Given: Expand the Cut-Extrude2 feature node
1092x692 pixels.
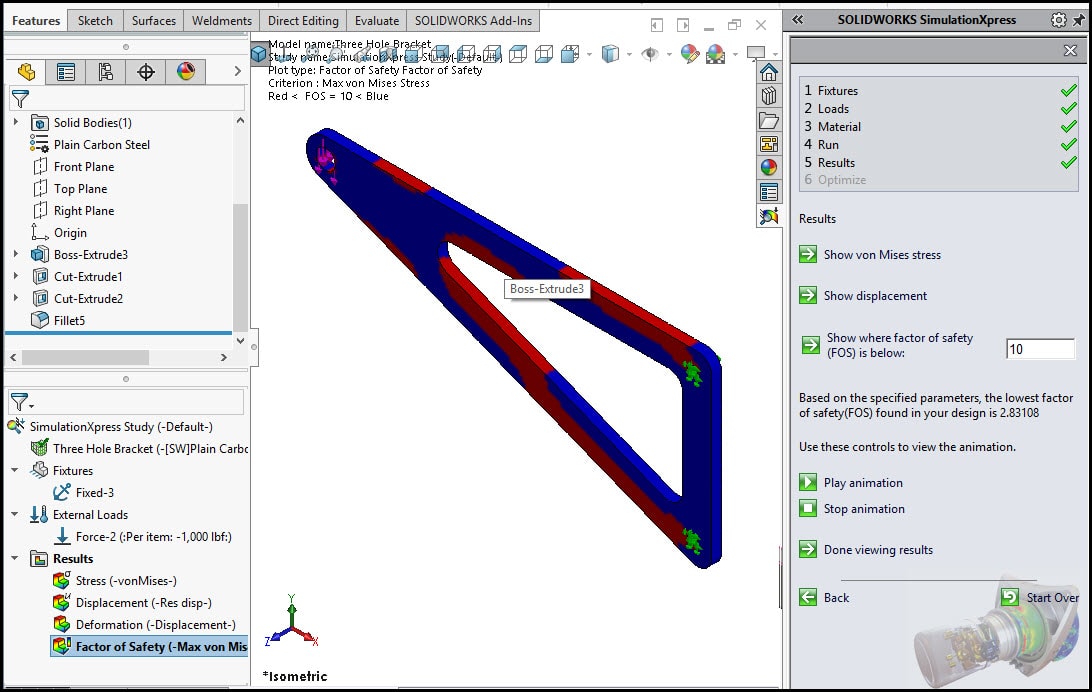Looking at the screenshot, I should [x=16, y=298].
